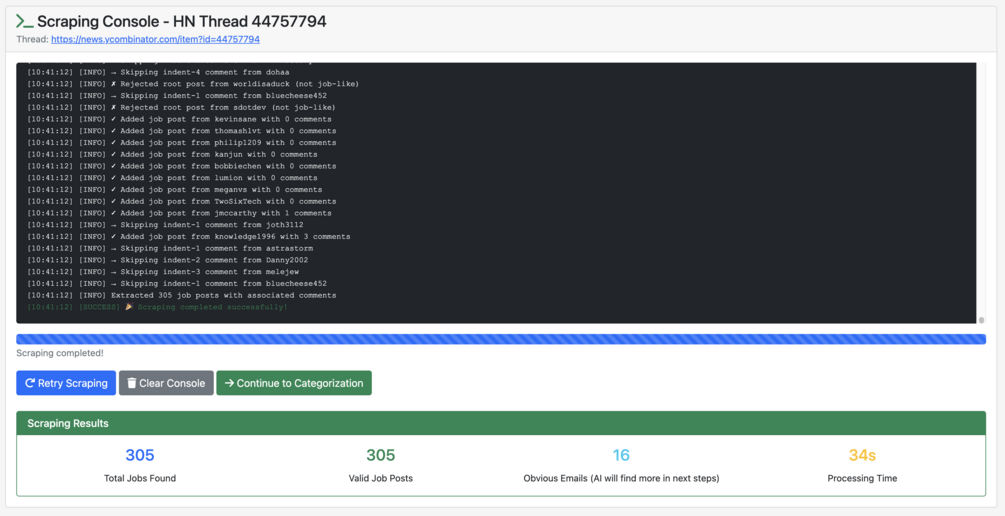Click the Total Jobs Found label
The height and width of the screenshot is (516, 1005).
pyautogui.click(x=140, y=478)
